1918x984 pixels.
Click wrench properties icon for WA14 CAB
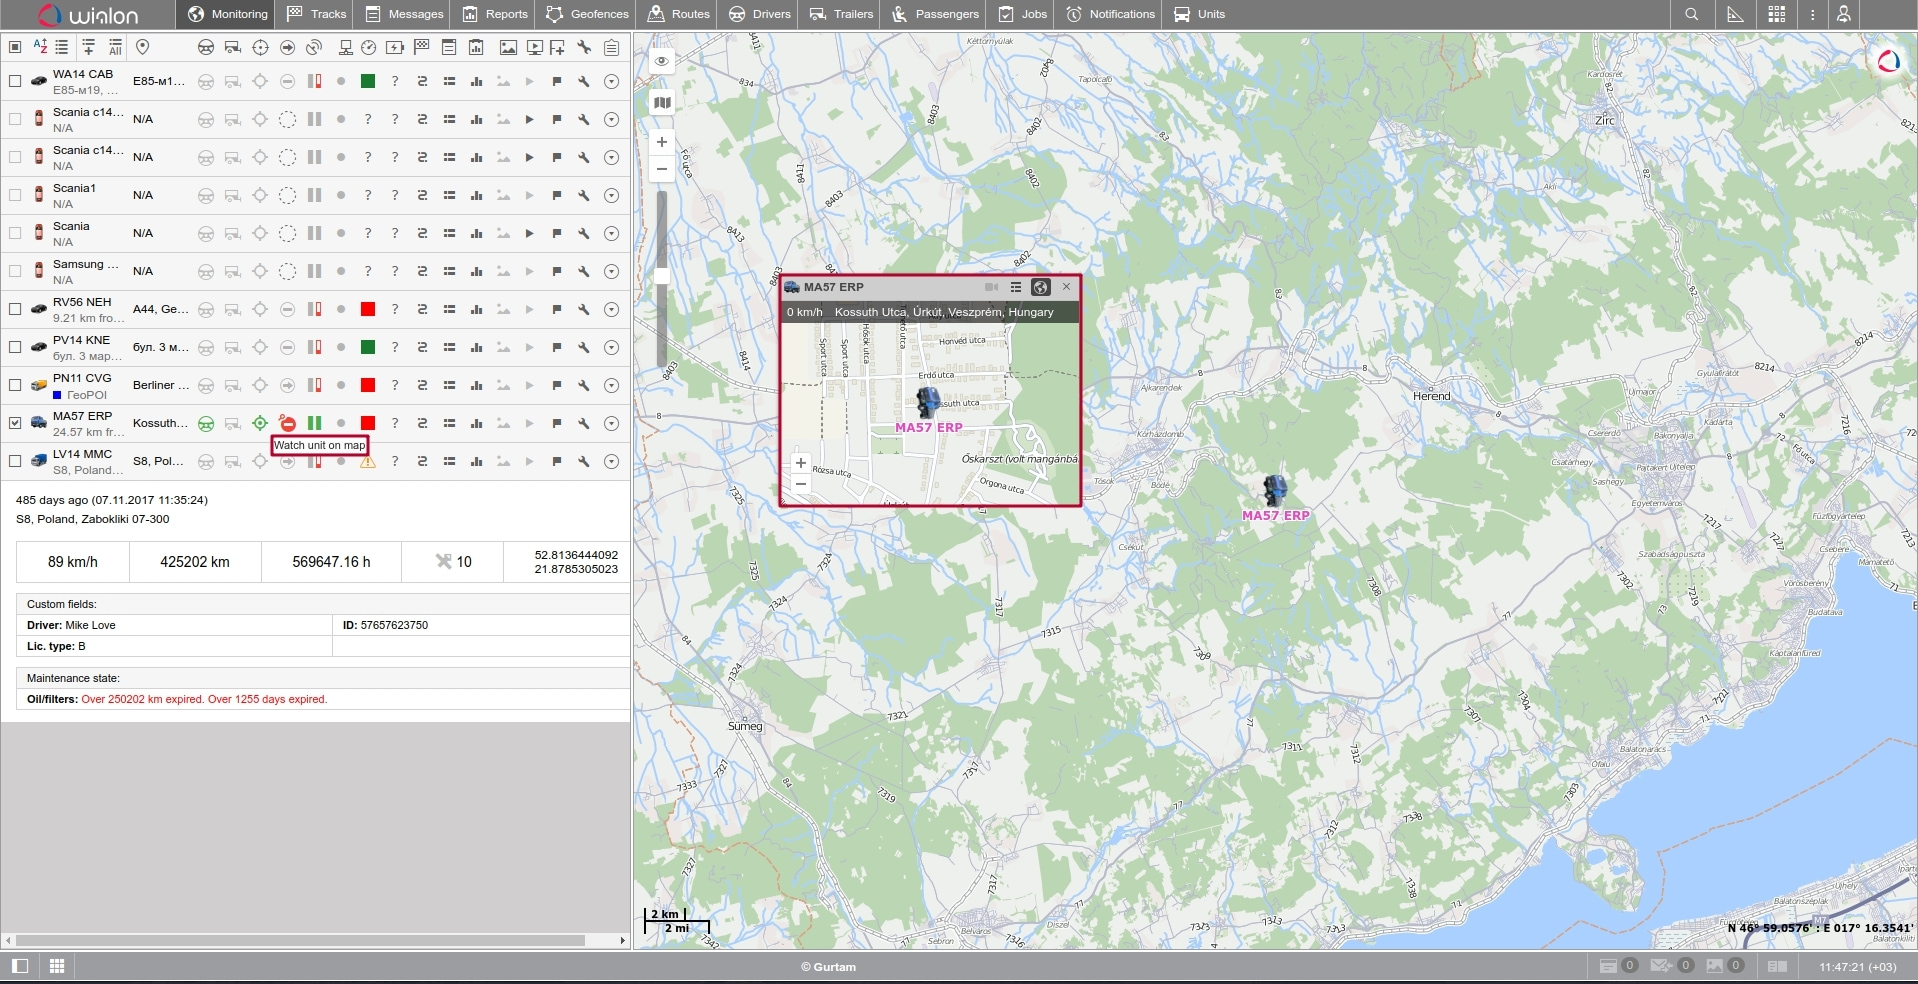click(584, 82)
